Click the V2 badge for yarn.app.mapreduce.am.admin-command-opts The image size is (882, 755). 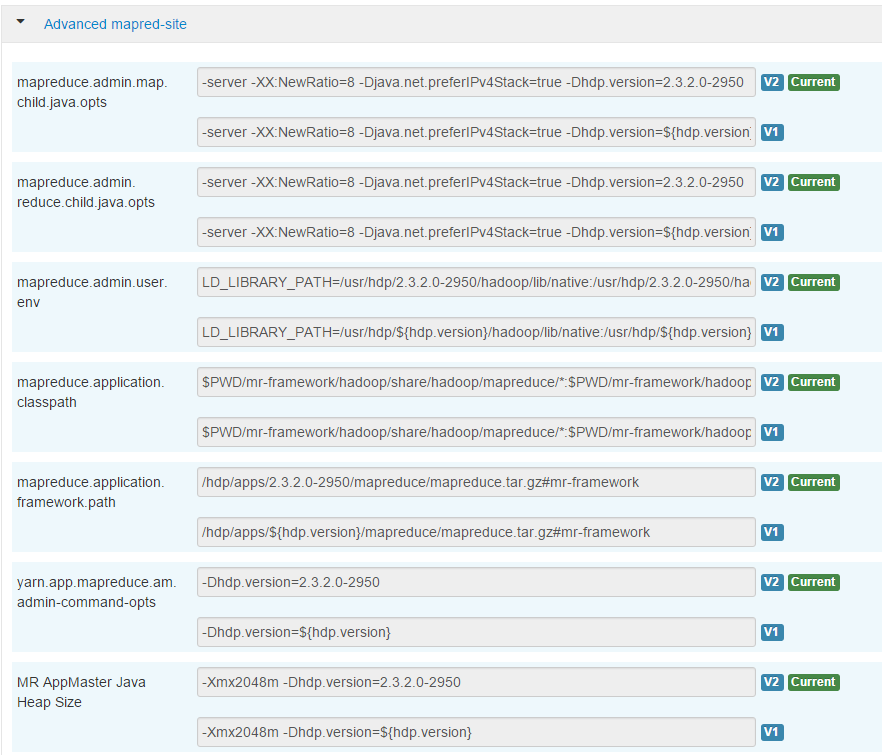771,582
